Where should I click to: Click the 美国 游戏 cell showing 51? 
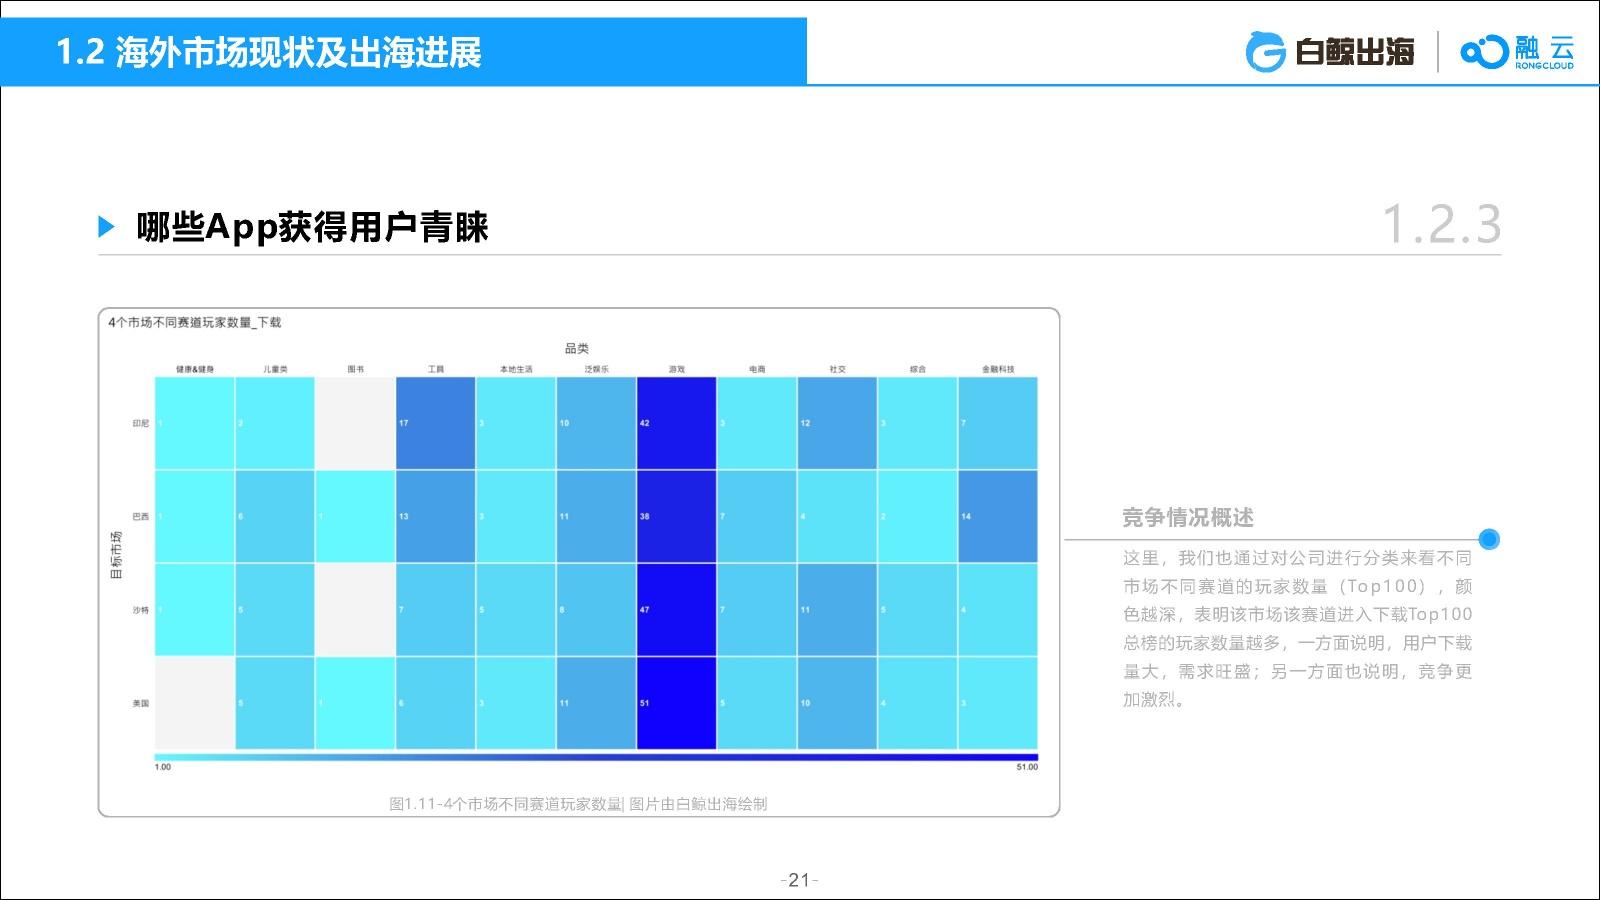click(x=677, y=703)
